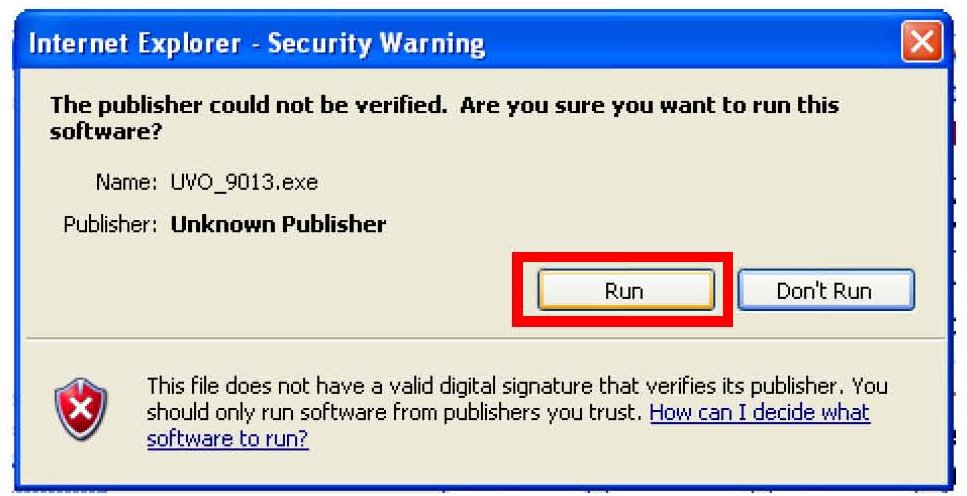Screen dimensions: 967x496
Task: Click the horizontal separator line below the buttons
Action: [x=485, y=338]
